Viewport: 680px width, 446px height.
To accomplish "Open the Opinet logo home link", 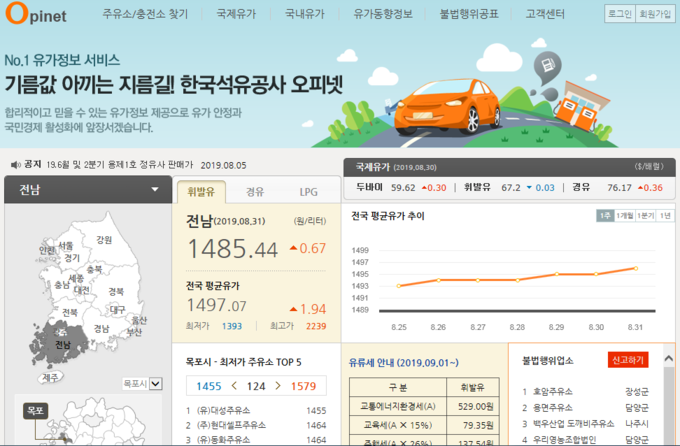I will 36,13.
